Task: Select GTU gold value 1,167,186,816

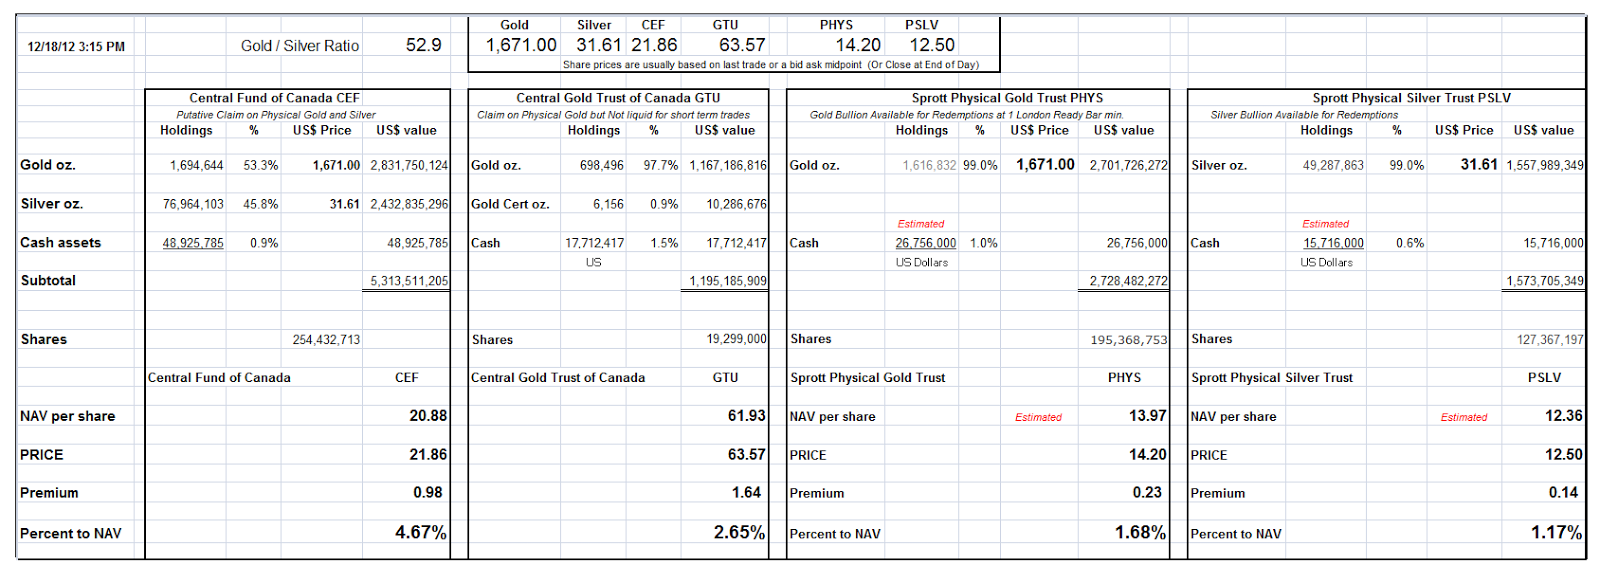Action: pos(728,165)
